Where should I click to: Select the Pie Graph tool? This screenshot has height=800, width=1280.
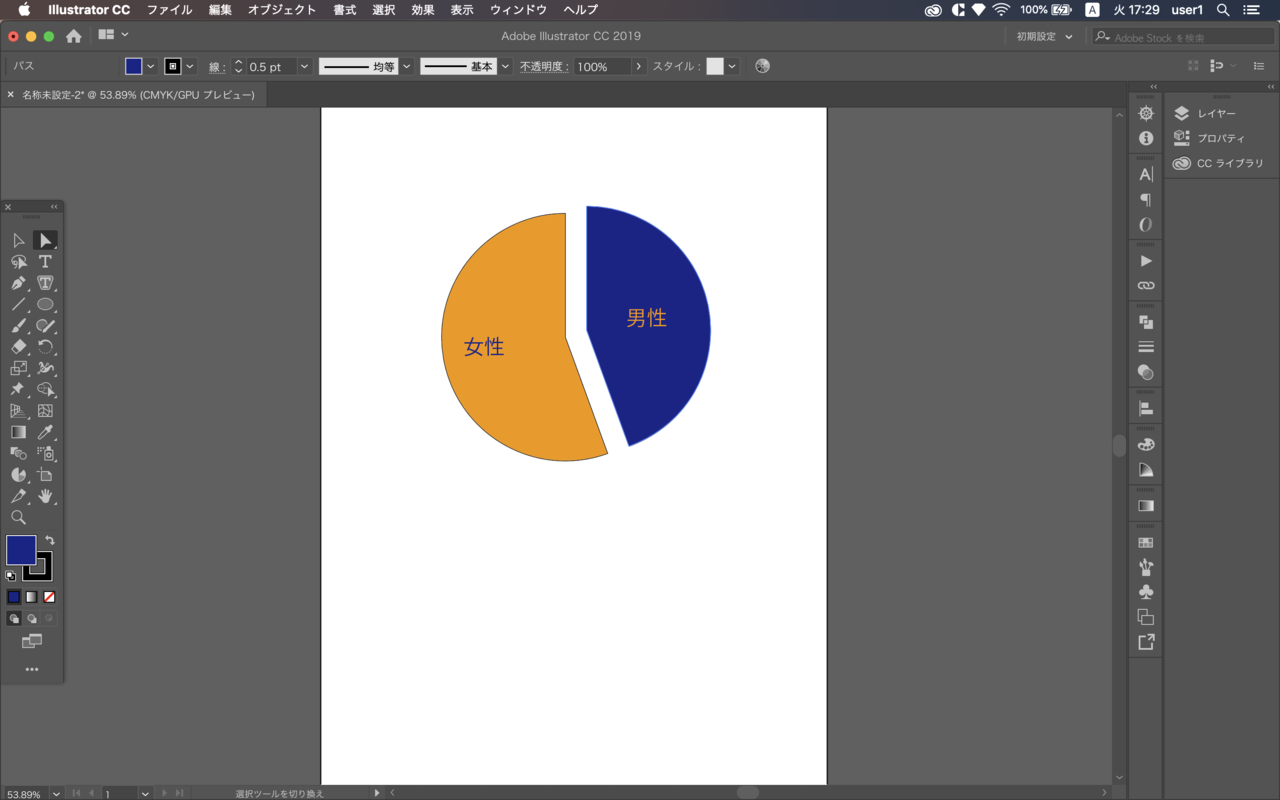pyautogui.click(x=18, y=475)
